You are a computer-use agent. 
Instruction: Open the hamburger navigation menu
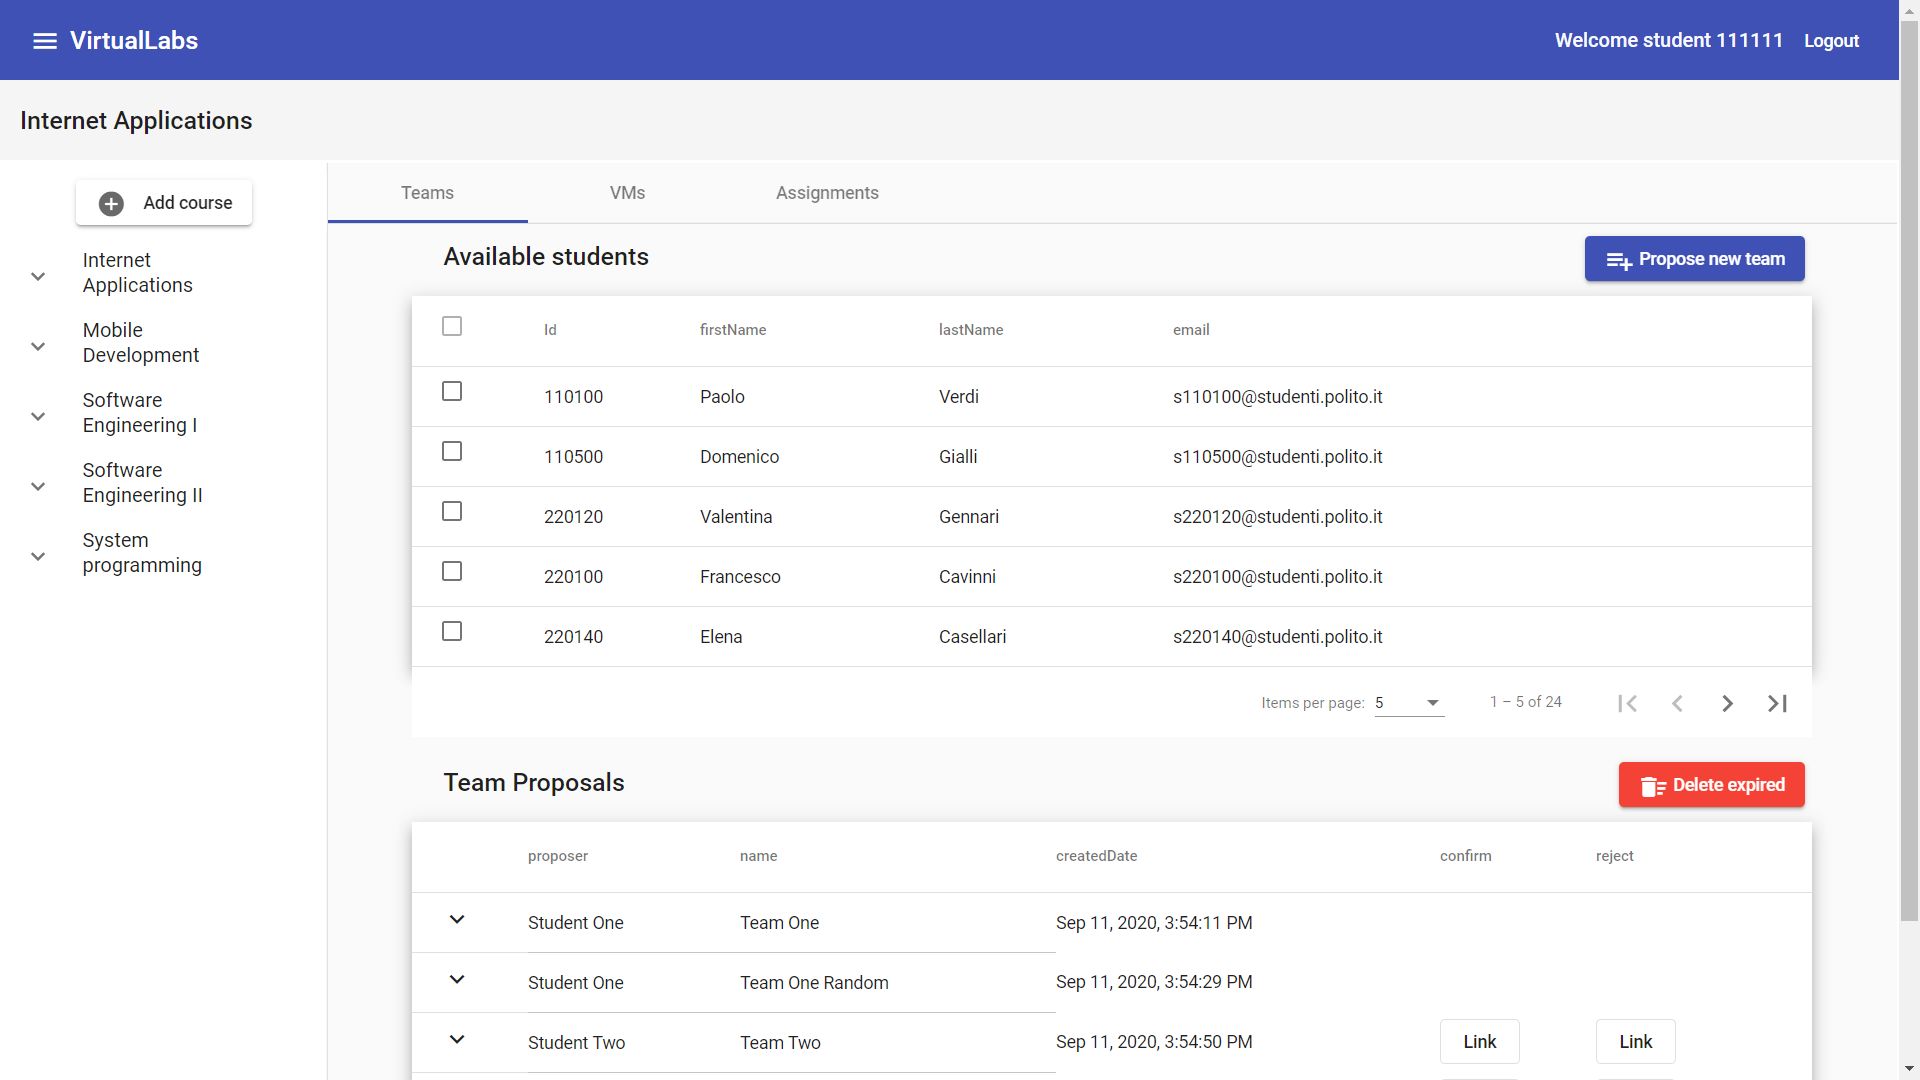click(45, 41)
